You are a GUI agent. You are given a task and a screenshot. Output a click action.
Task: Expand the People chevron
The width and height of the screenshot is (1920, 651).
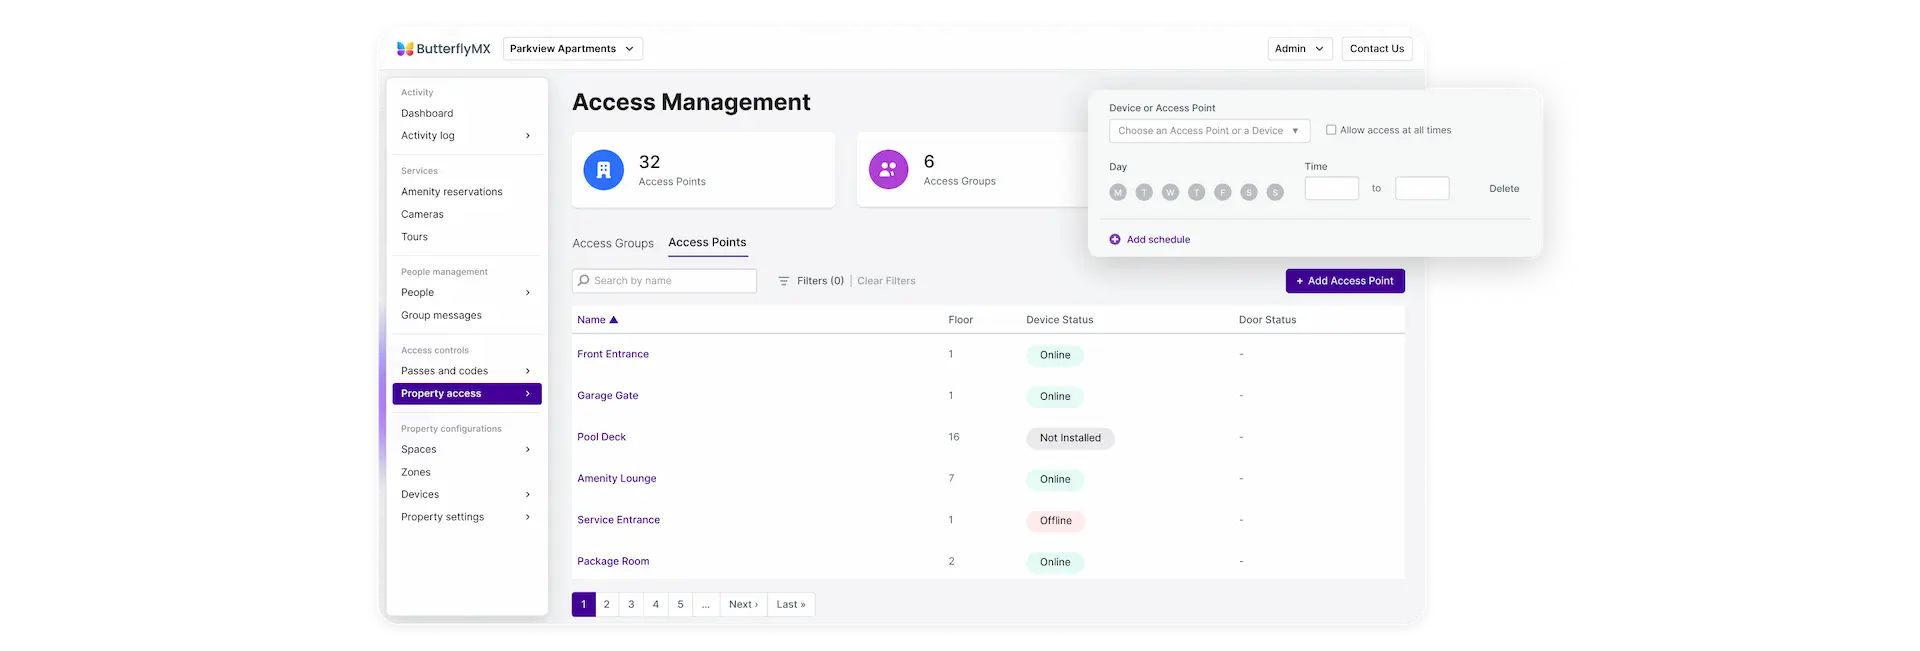pos(528,293)
